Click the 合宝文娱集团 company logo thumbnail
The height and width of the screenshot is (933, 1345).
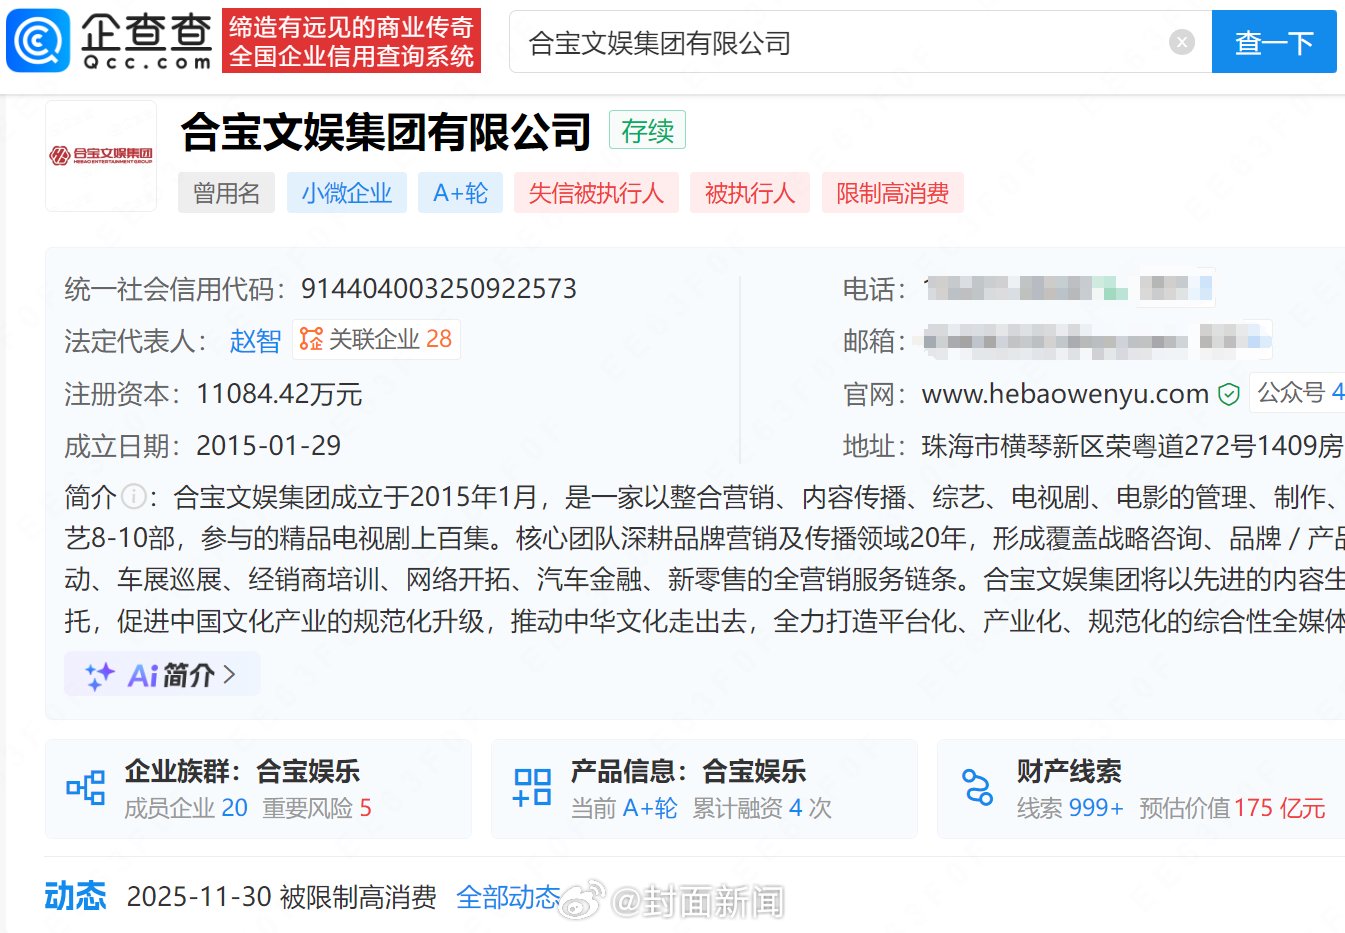point(100,155)
